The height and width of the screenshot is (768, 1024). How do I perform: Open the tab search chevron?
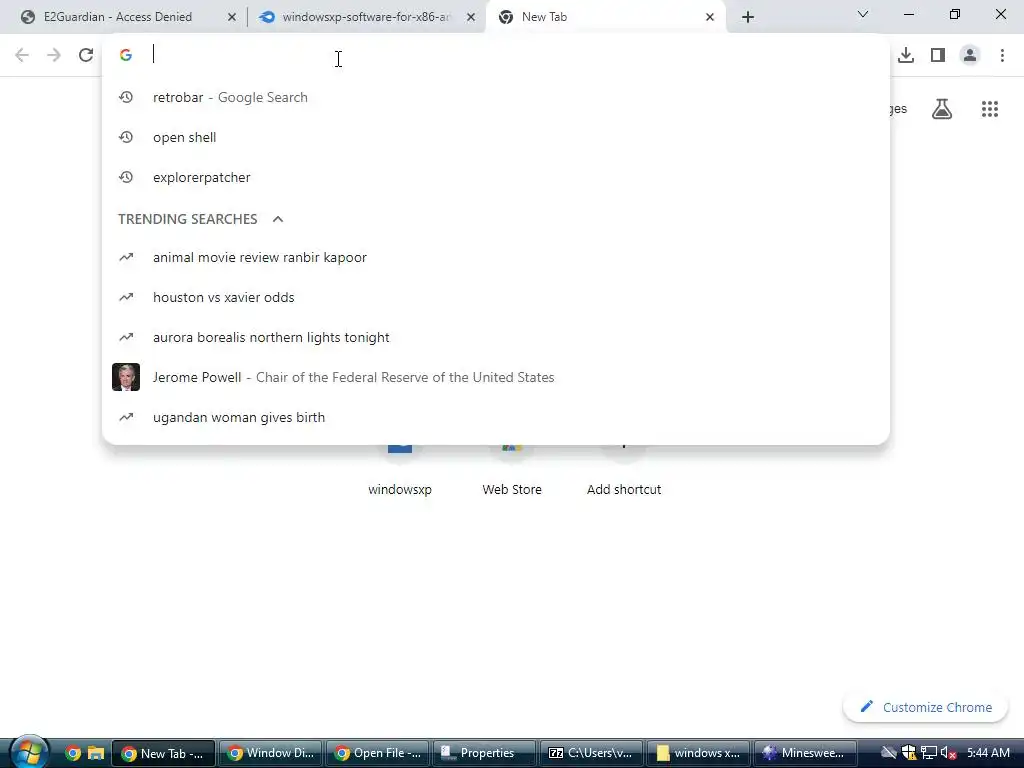tap(863, 14)
